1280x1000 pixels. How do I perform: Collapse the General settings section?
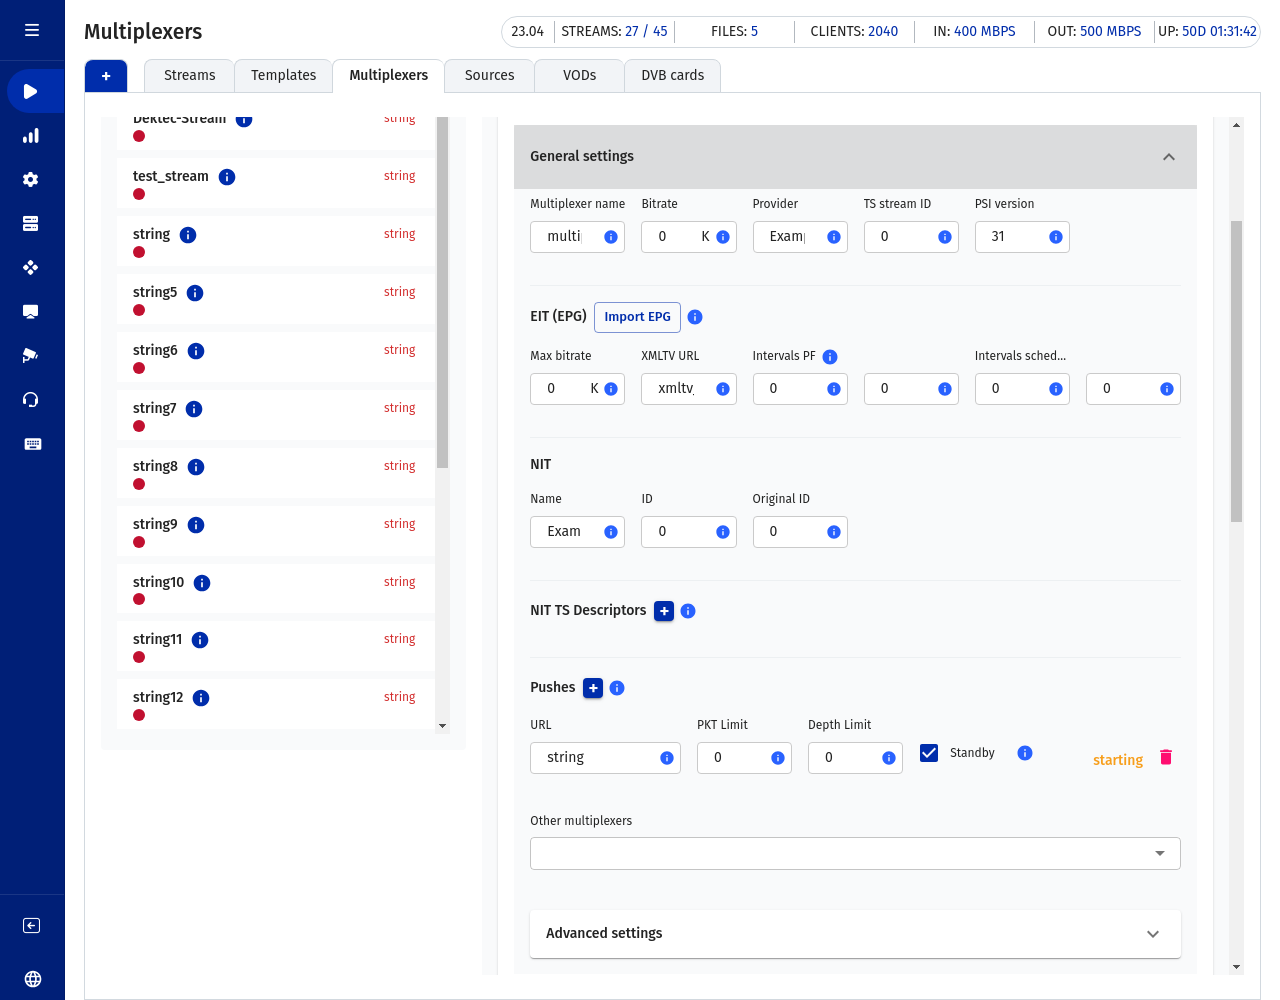(1168, 157)
